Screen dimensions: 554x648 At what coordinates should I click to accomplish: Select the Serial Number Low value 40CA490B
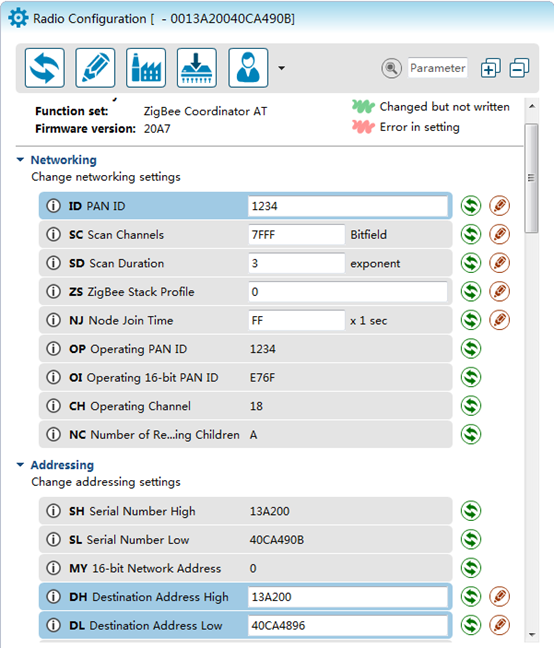(x=277, y=540)
